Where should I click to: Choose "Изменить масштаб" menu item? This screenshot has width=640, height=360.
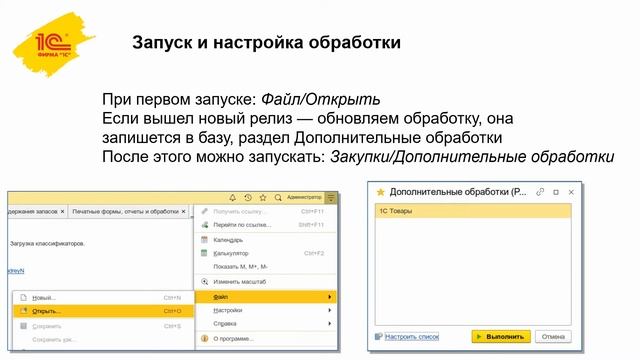click(265, 282)
